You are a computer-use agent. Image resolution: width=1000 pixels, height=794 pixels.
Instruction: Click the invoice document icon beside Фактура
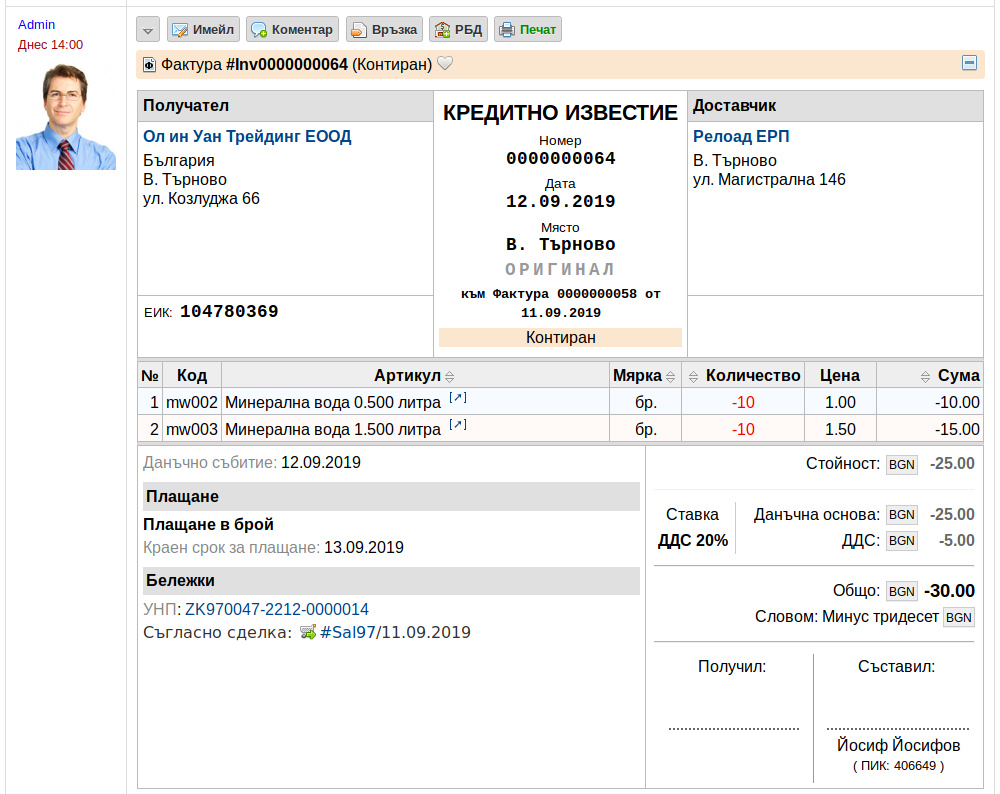tap(149, 65)
